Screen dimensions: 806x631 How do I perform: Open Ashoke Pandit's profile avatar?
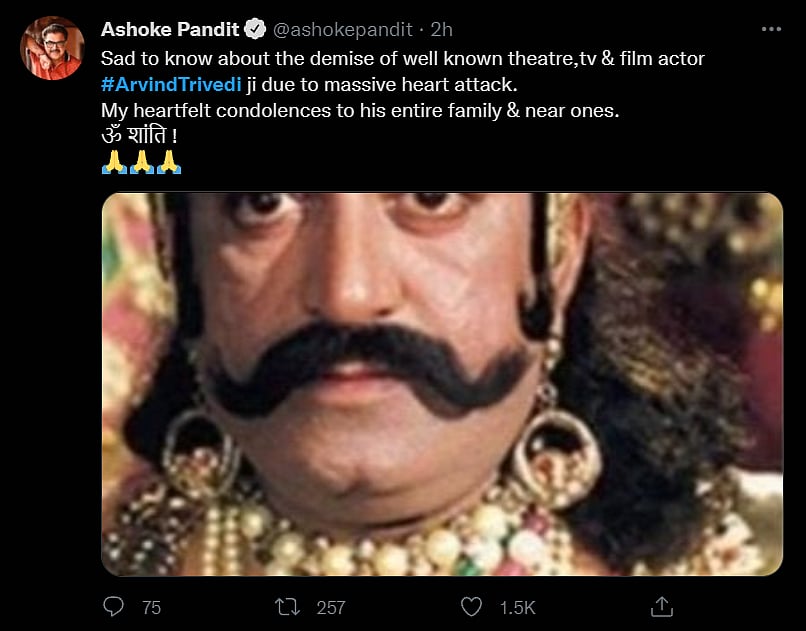(x=52, y=47)
